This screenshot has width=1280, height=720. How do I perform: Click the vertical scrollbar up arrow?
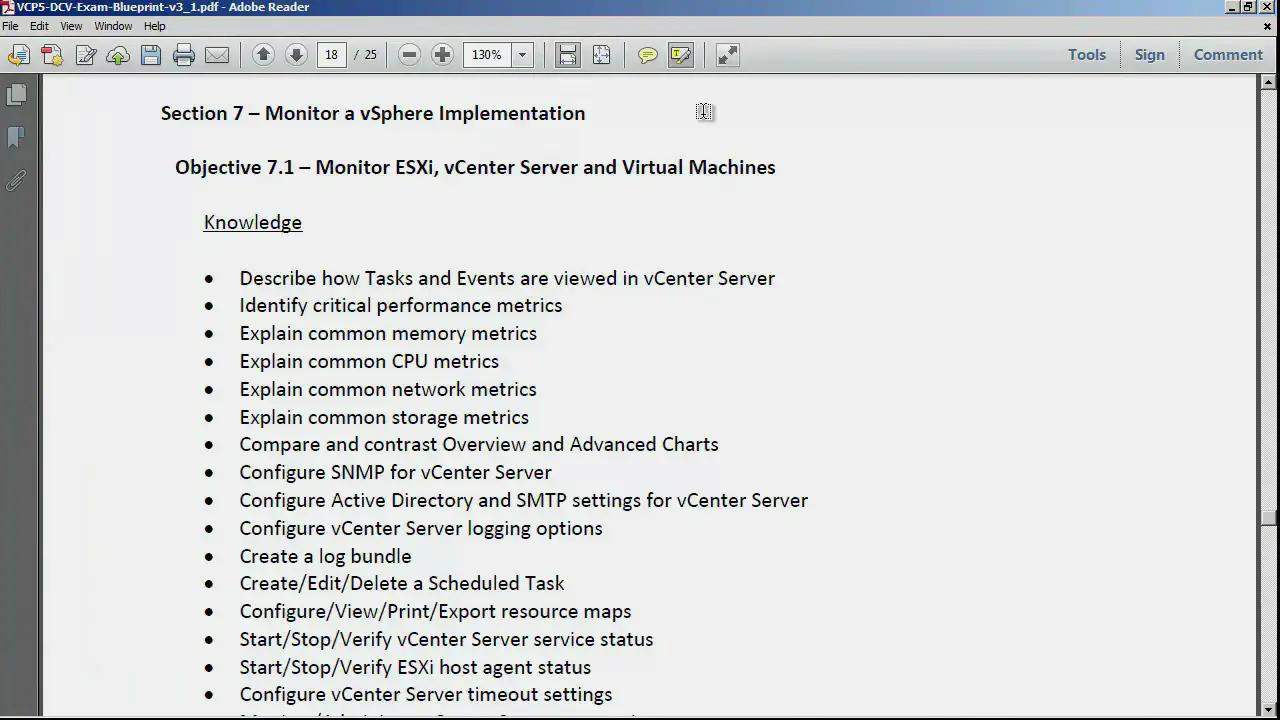[1269, 81]
